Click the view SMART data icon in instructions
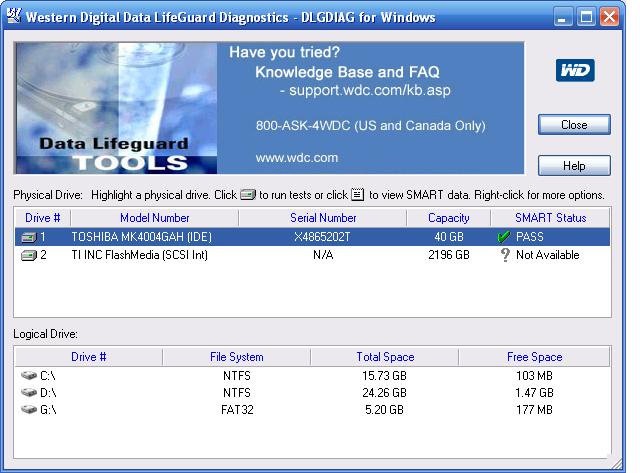 point(358,194)
